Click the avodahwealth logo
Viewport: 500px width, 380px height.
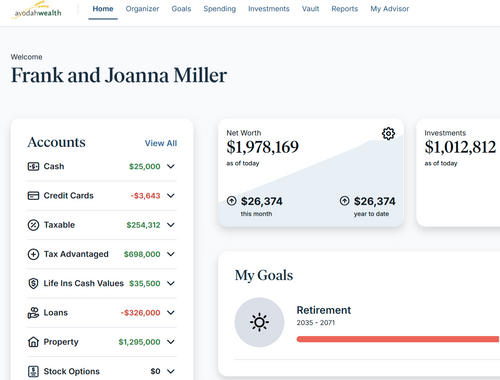coord(37,11)
